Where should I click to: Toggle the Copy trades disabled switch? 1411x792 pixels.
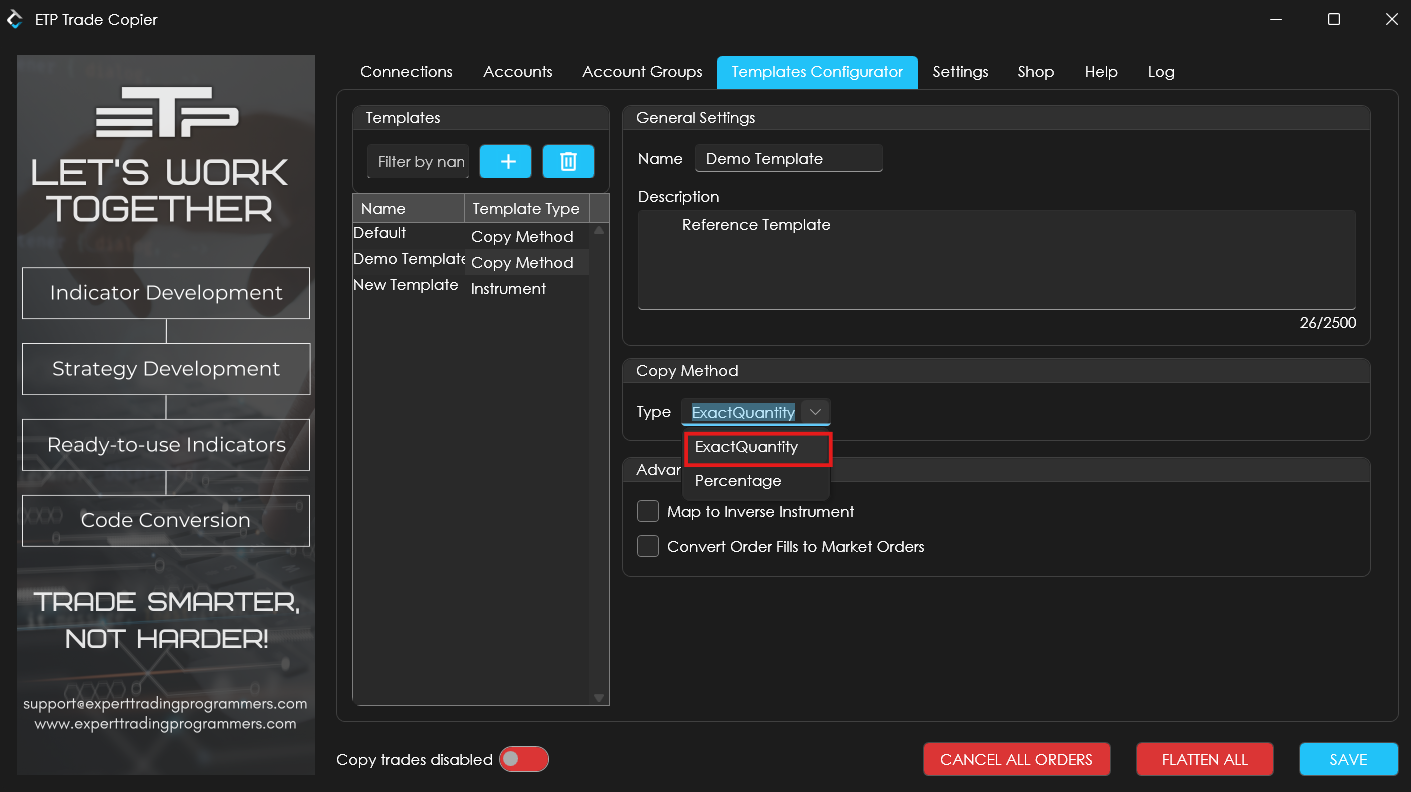coord(524,759)
